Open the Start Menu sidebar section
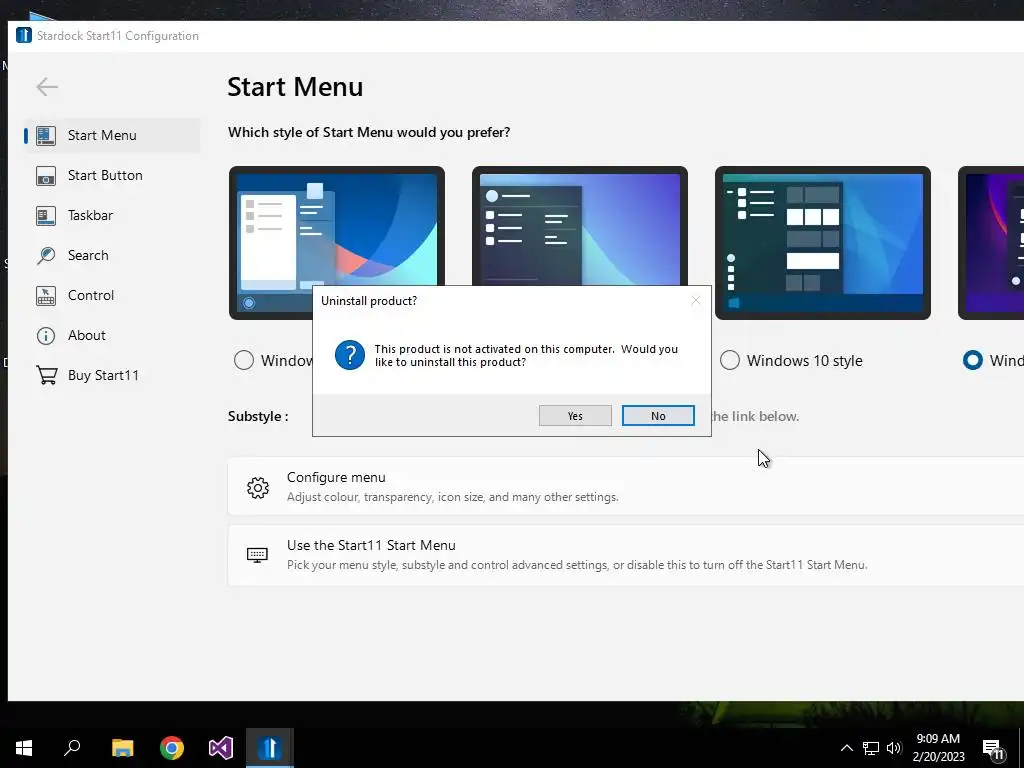Image resolution: width=1024 pixels, height=768 pixels. pos(112,135)
